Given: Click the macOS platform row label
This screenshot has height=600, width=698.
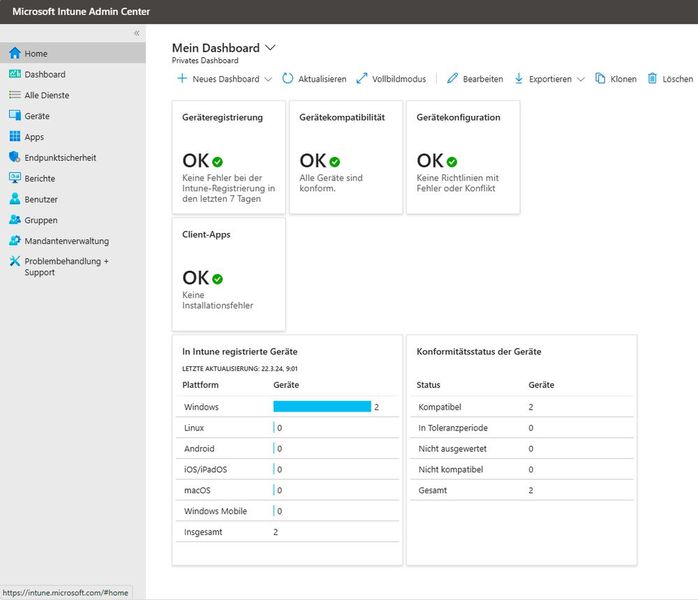Looking at the screenshot, I should point(197,490).
